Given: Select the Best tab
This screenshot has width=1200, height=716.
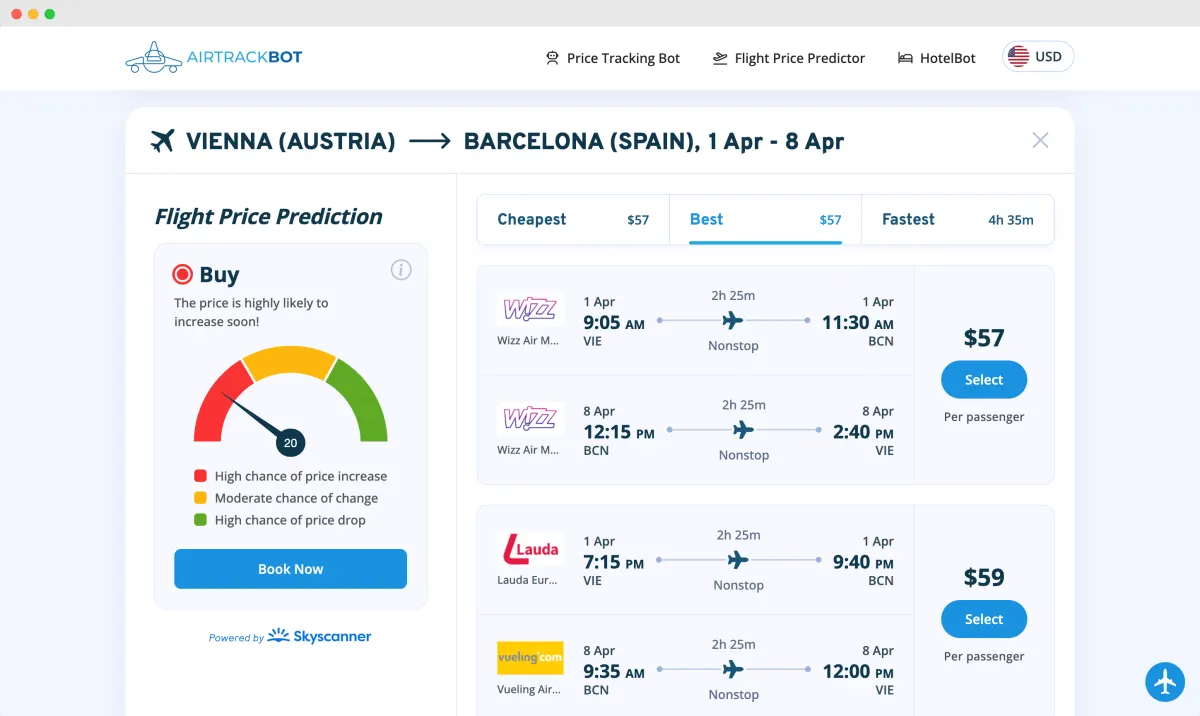Looking at the screenshot, I should (765, 220).
